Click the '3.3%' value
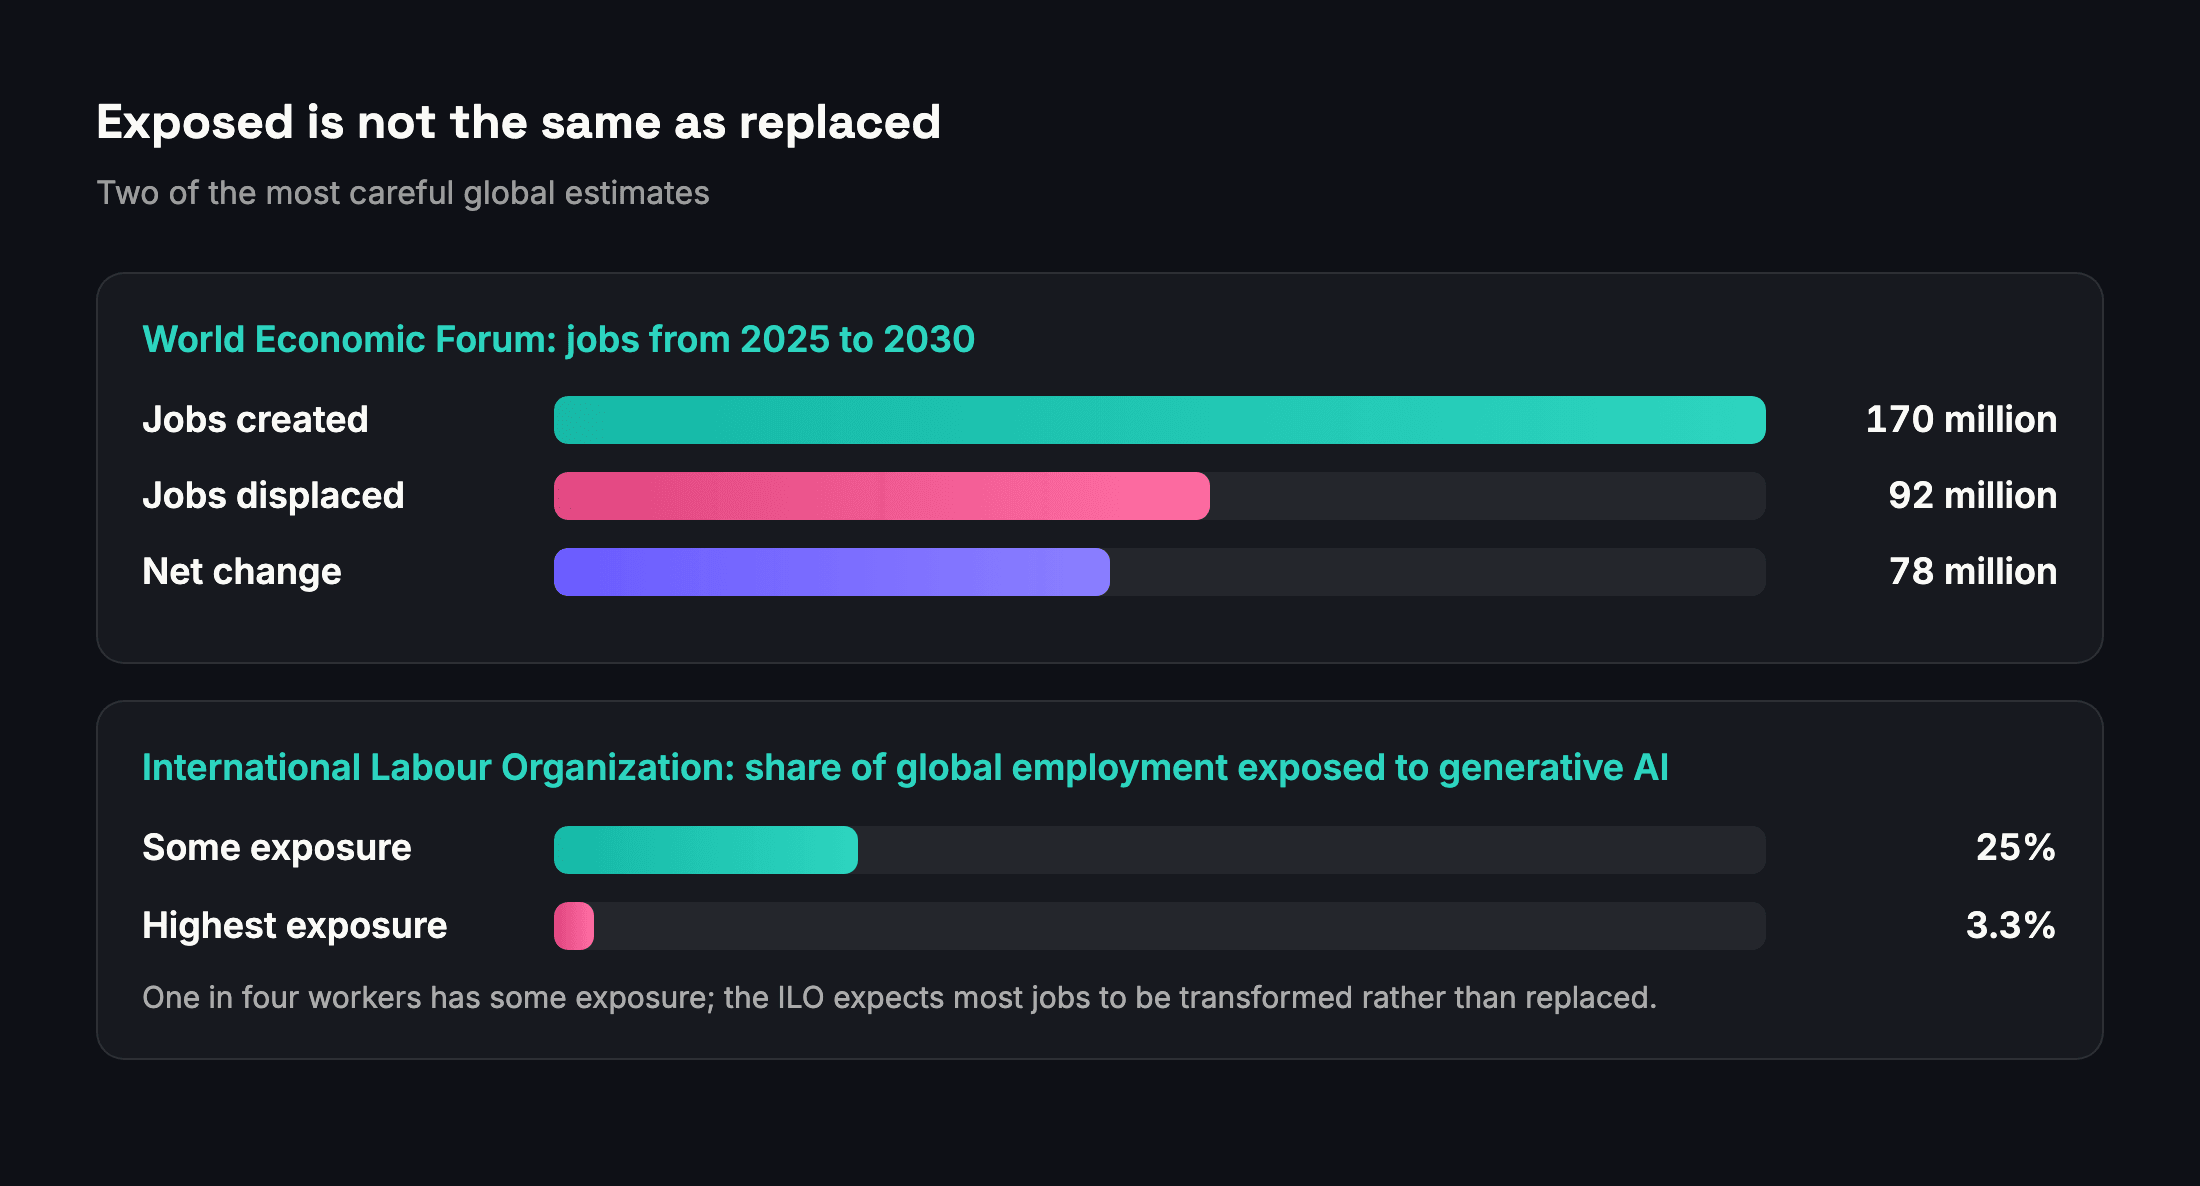 (x=2011, y=925)
